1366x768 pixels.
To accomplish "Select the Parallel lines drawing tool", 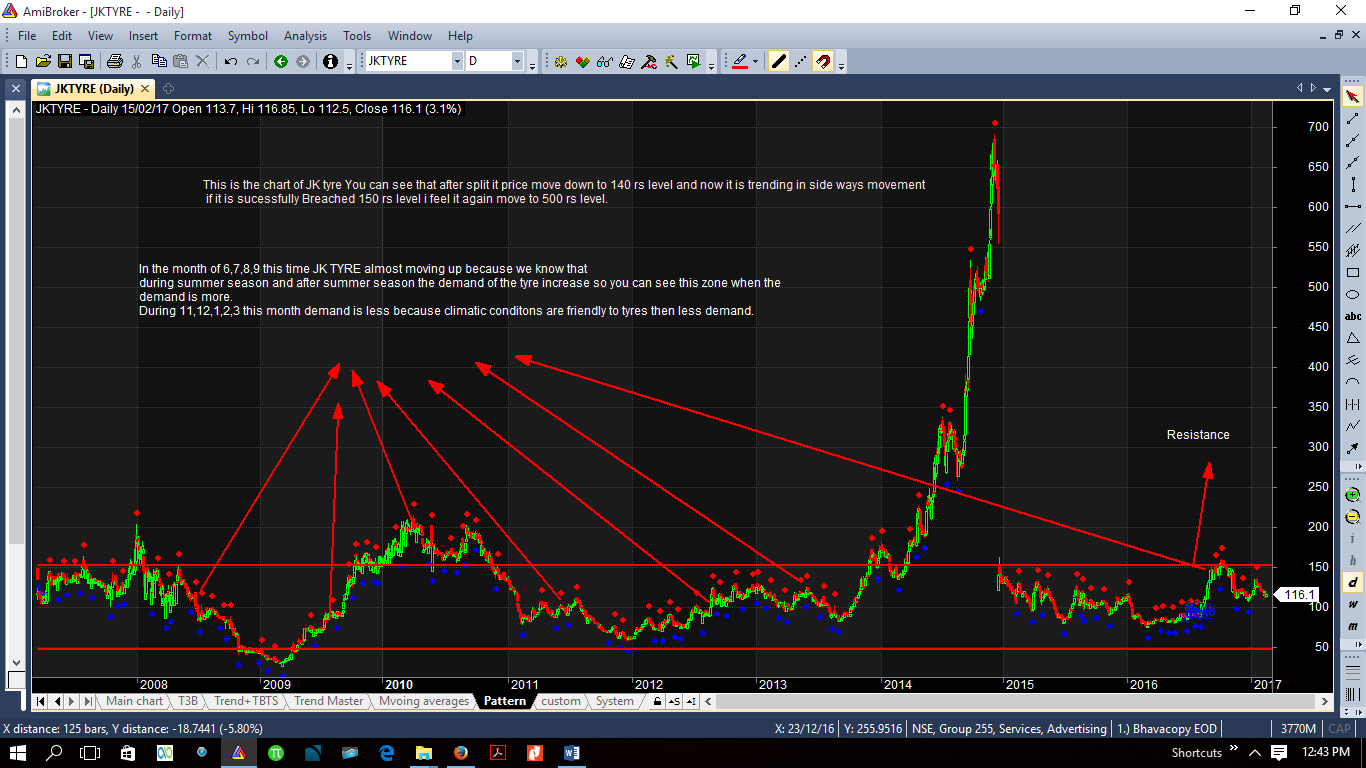I will click(1352, 228).
